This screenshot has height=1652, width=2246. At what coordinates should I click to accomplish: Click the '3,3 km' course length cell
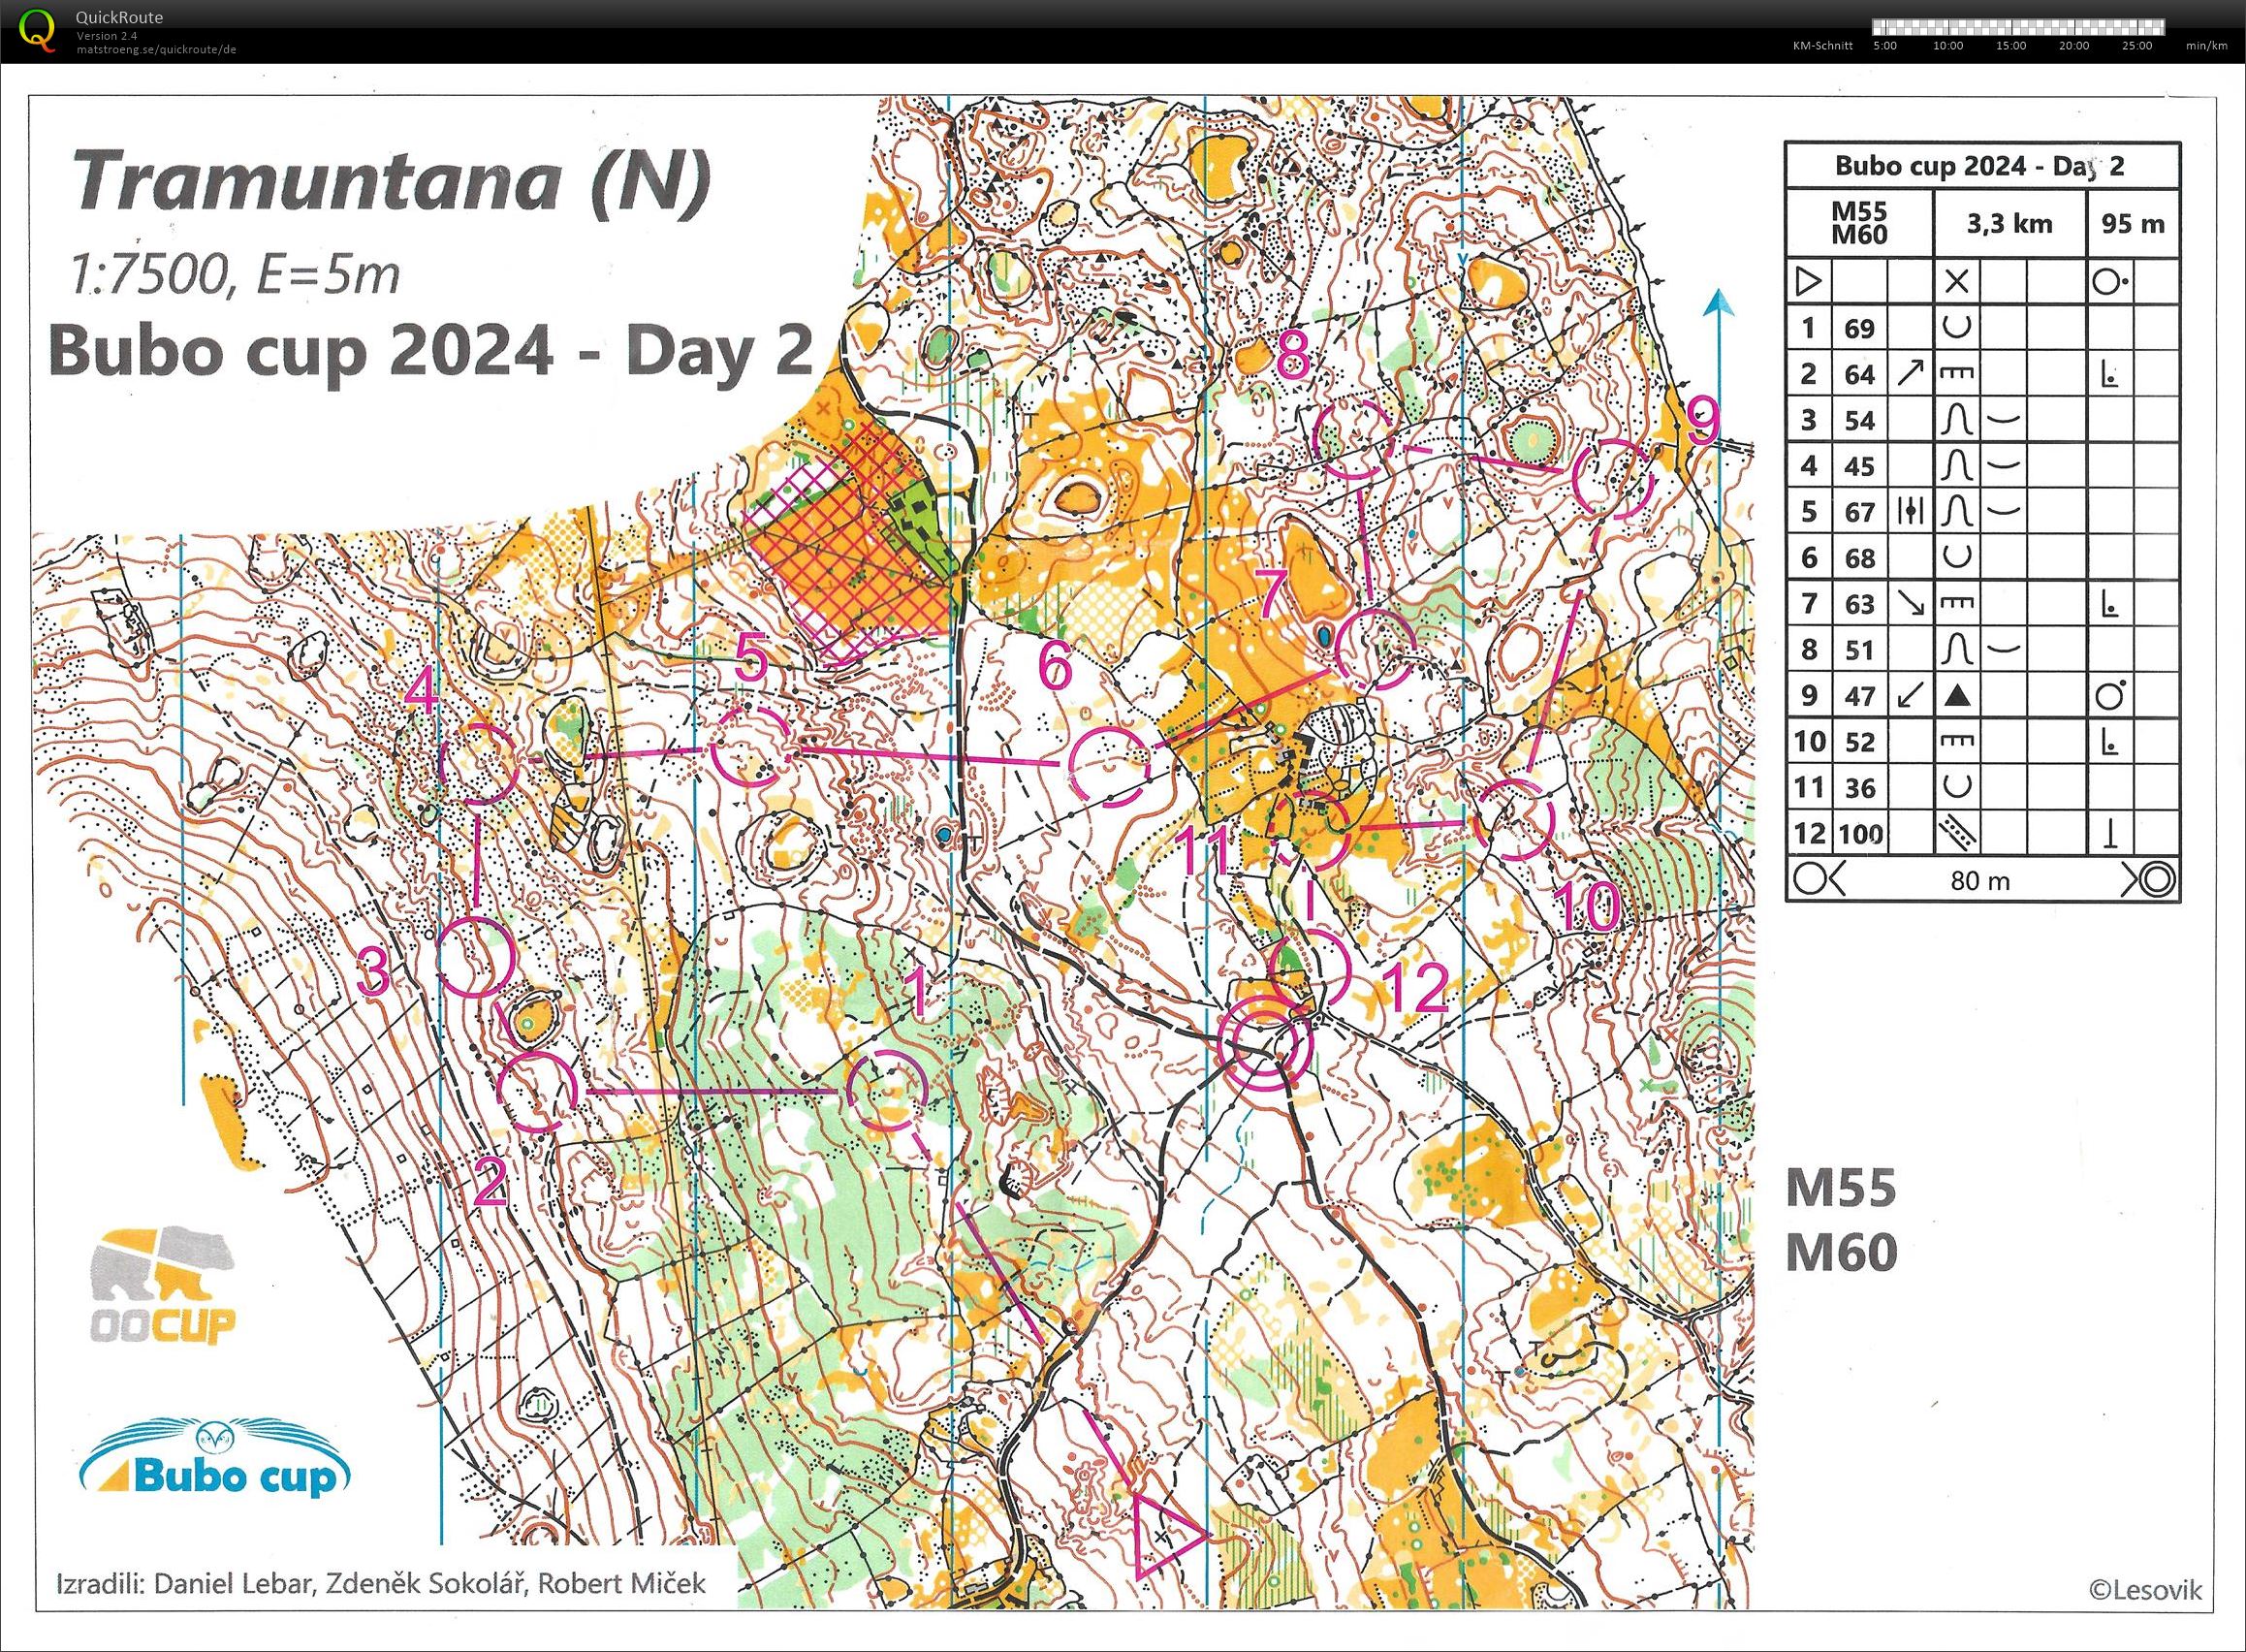click(x=2009, y=223)
